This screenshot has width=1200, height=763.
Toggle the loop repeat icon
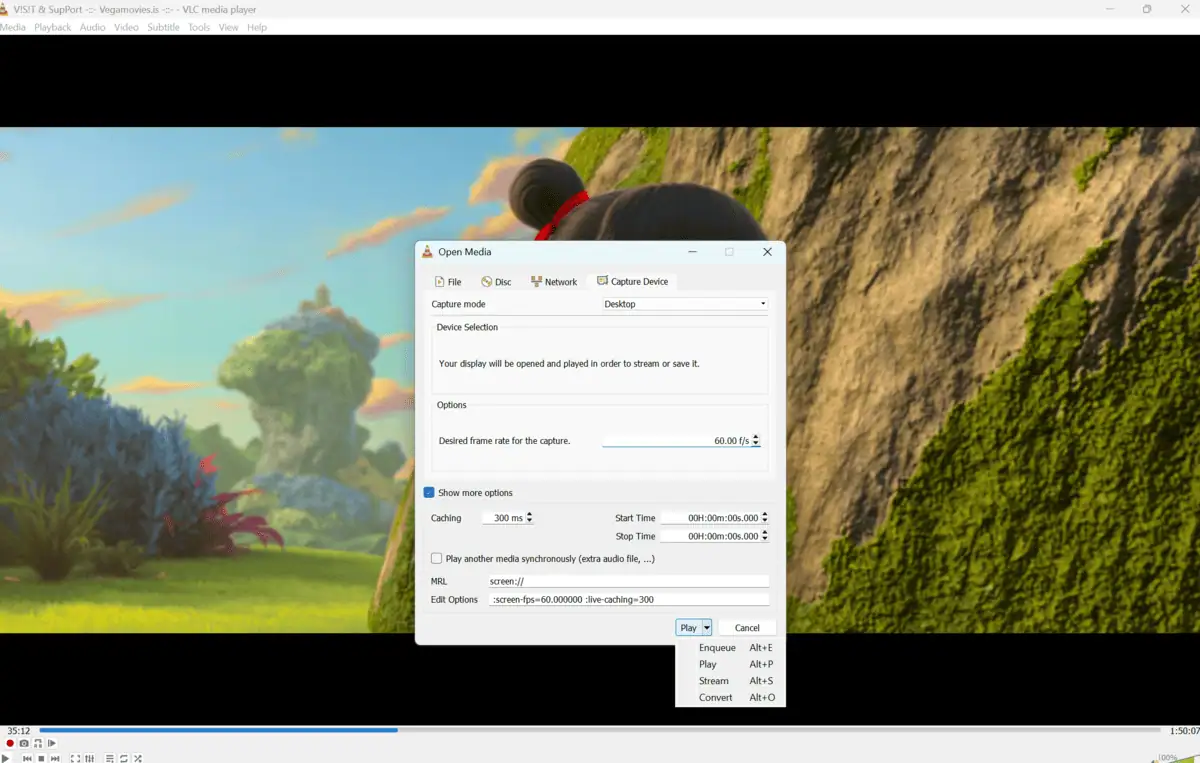pyautogui.click(x=124, y=758)
